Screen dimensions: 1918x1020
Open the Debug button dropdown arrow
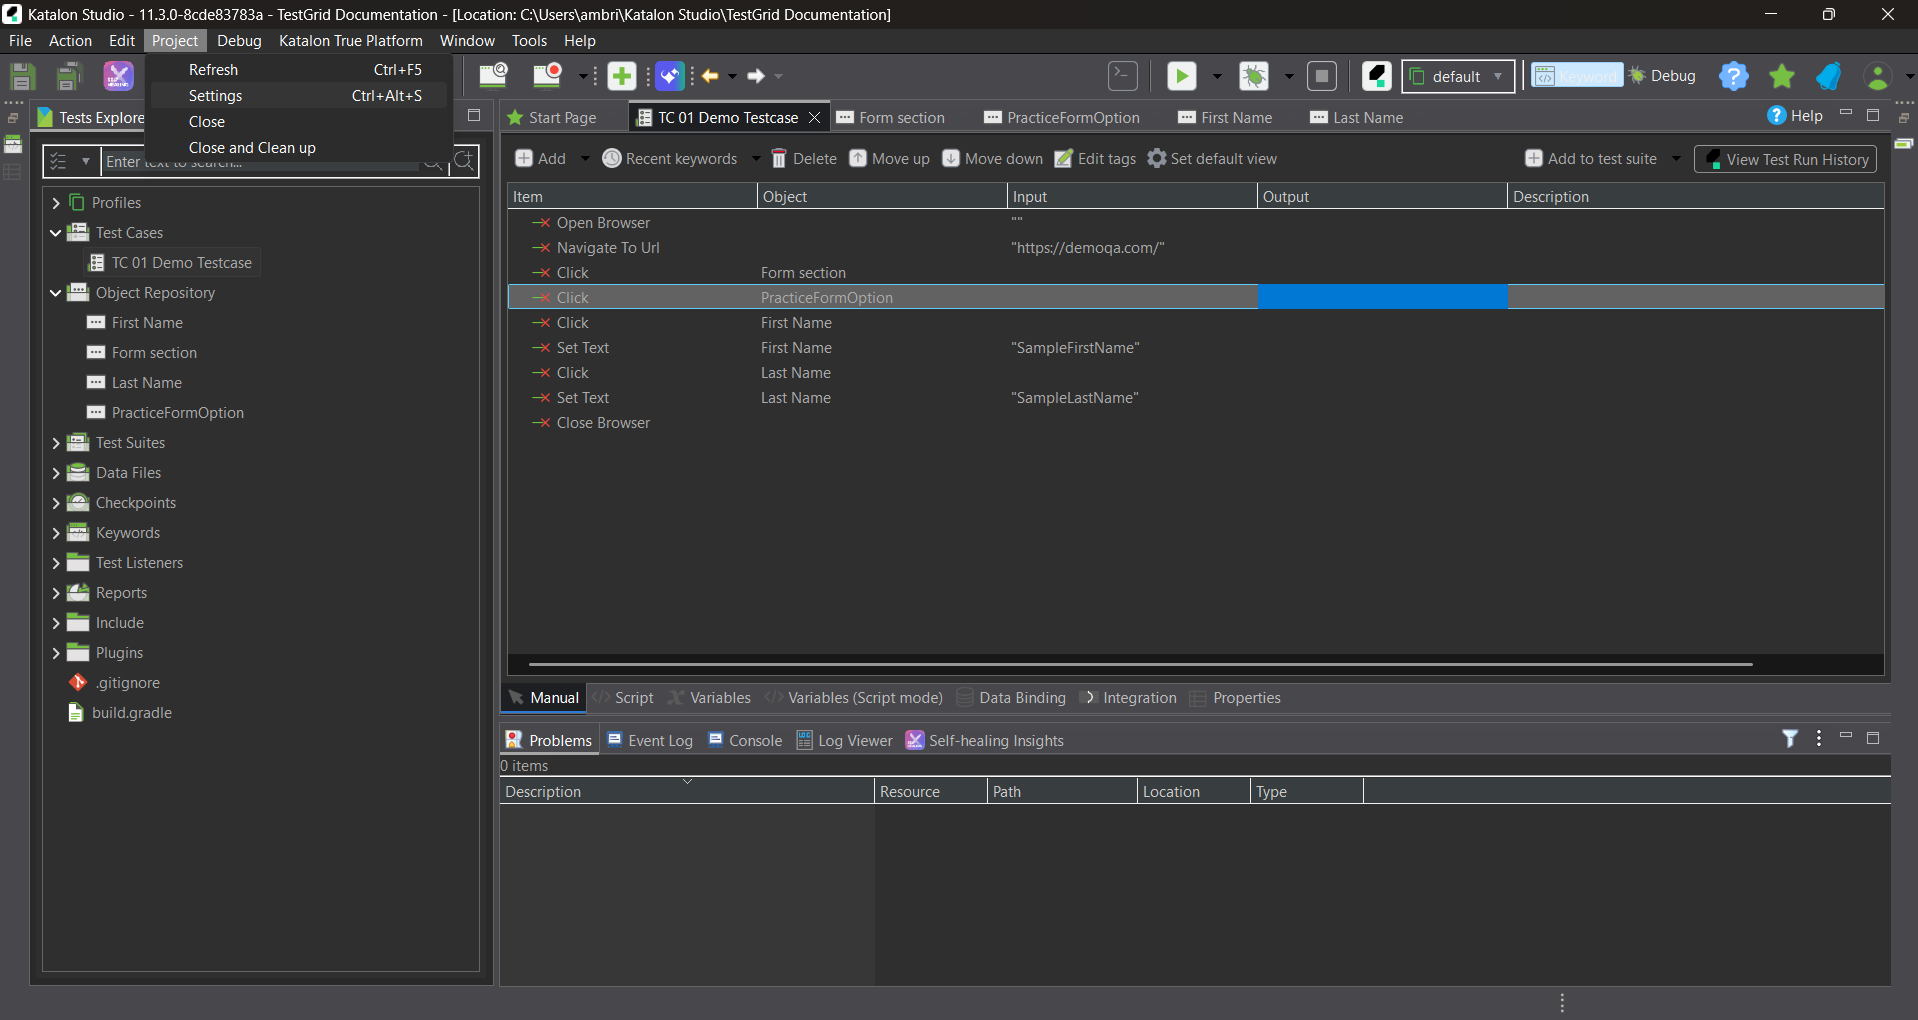(x=1289, y=76)
